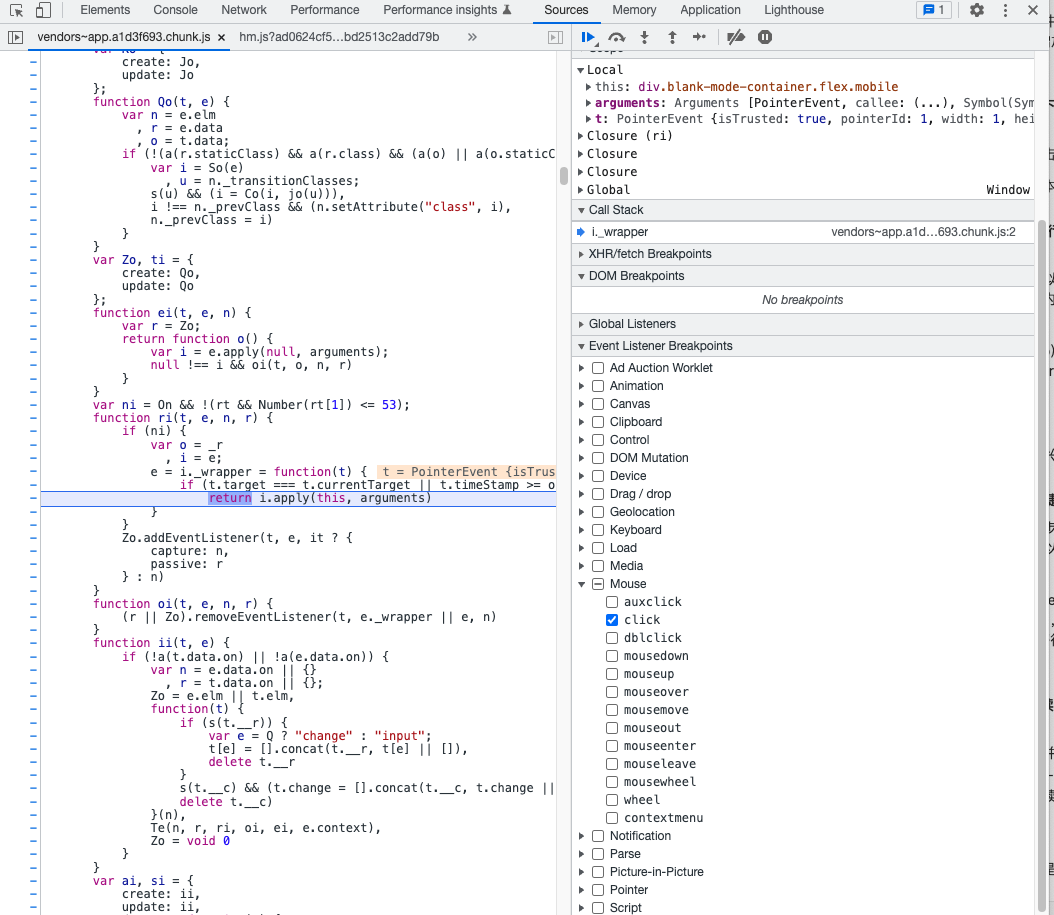
Task: Enable the auxclick event breakpoint
Action: pos(612,602)
